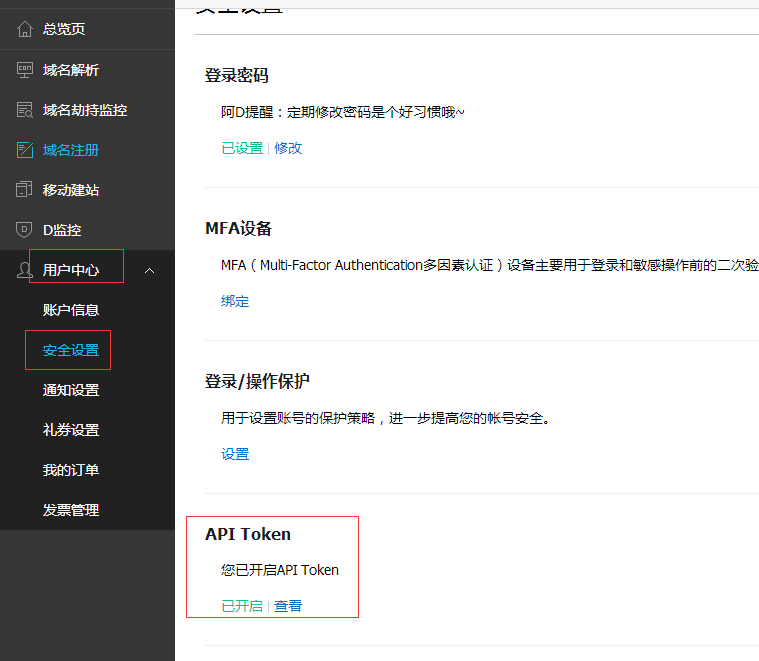759x661 pixels.
Task: Click the DNS icon beside 域名解析
Action: click(25, 70)
